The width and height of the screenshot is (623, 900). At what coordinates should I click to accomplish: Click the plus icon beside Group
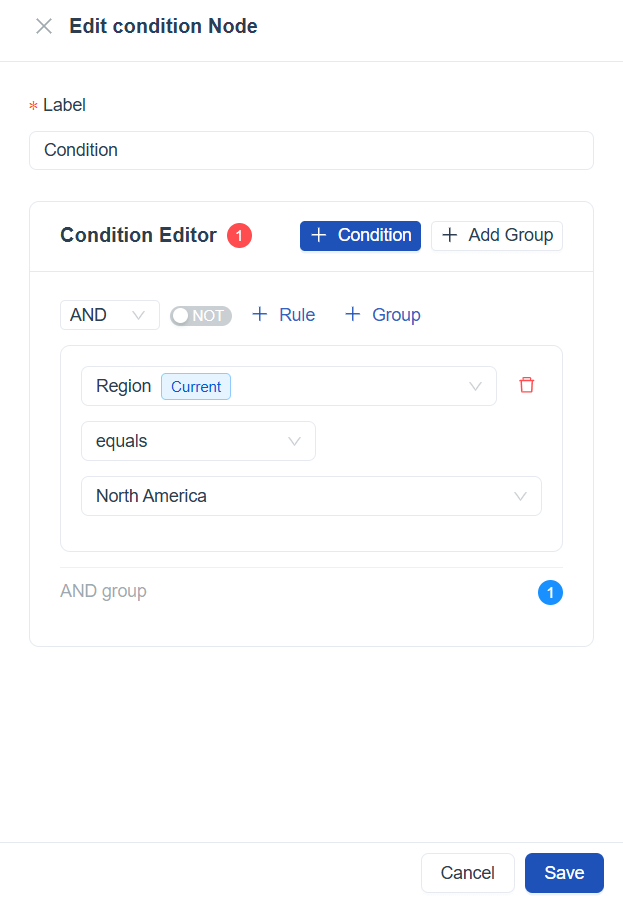click(x=352, y=315)
